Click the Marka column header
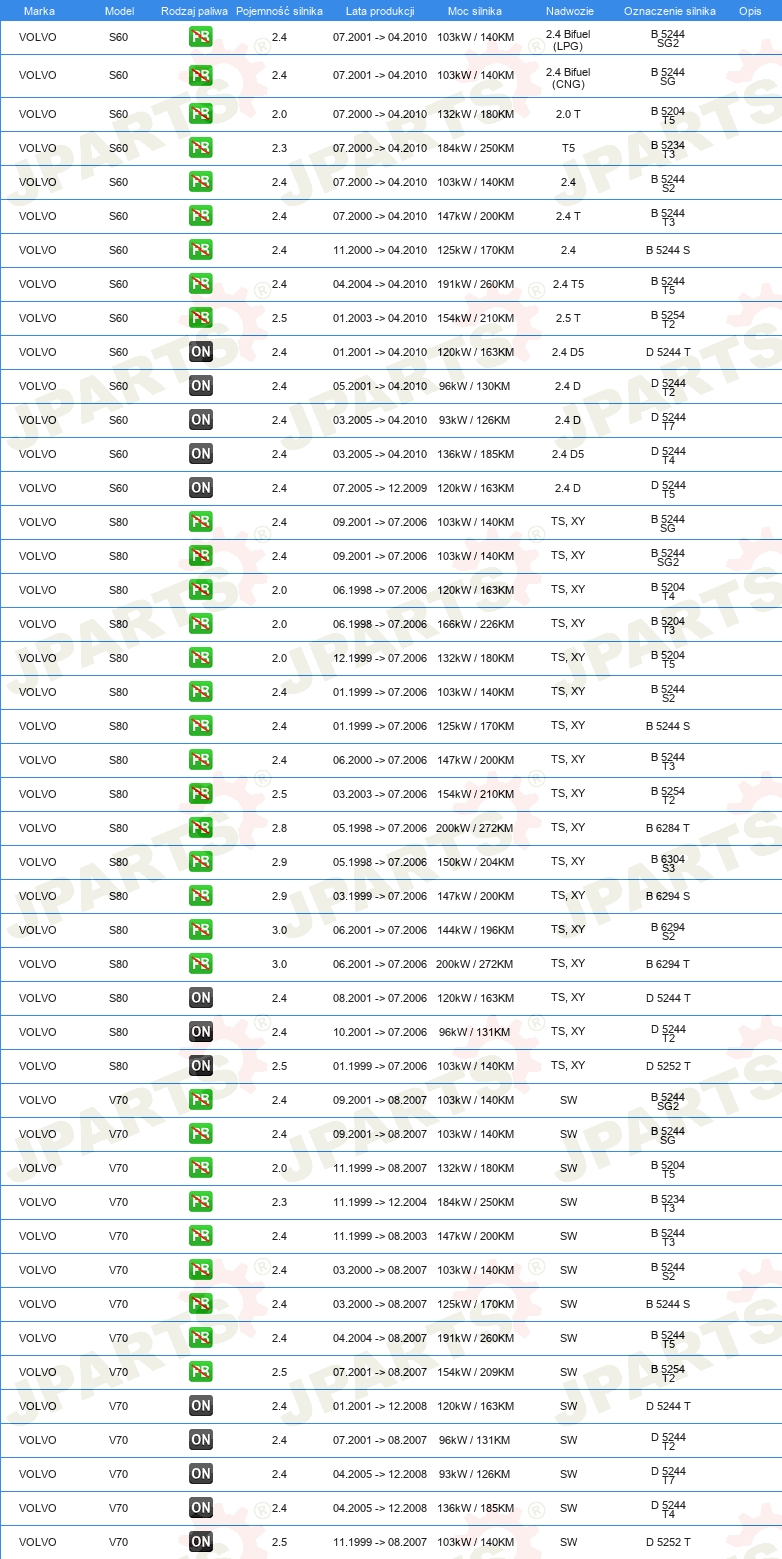 tap(39, 10)
